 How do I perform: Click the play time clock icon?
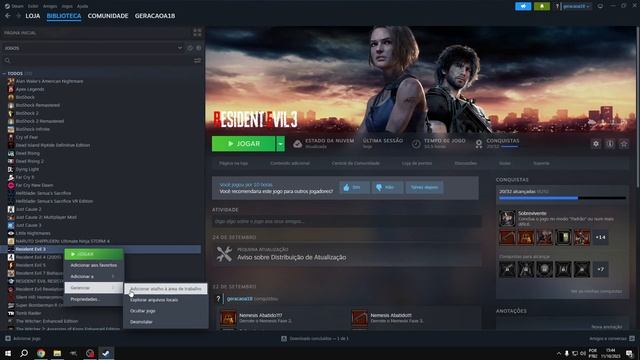pyautogui.click(x=416, y=144)
